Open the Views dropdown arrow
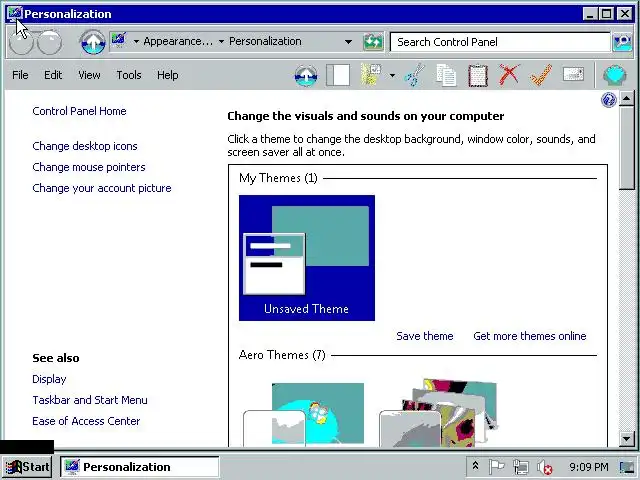Viewport: 640px width, 480px height. [392, 75]
